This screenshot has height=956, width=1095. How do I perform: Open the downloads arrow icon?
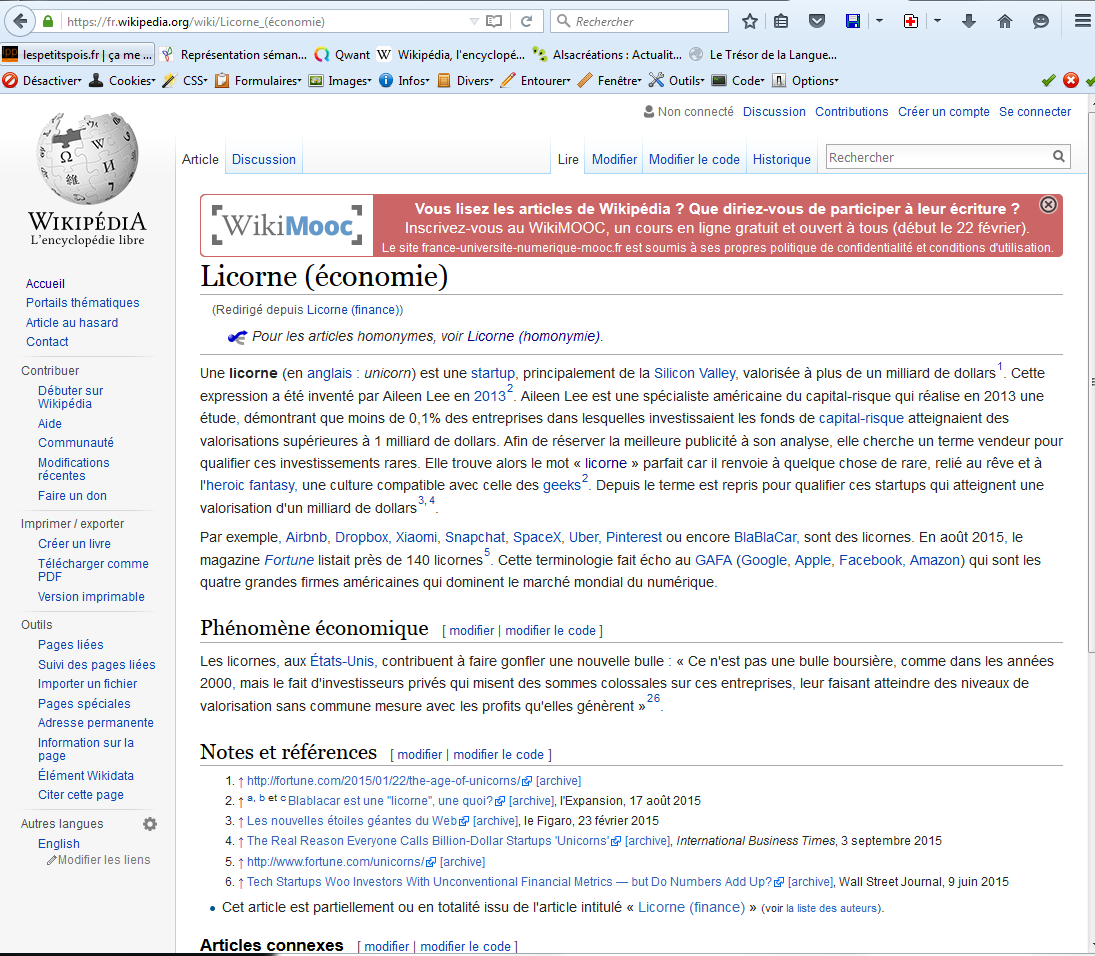click(x=969, y=21)
